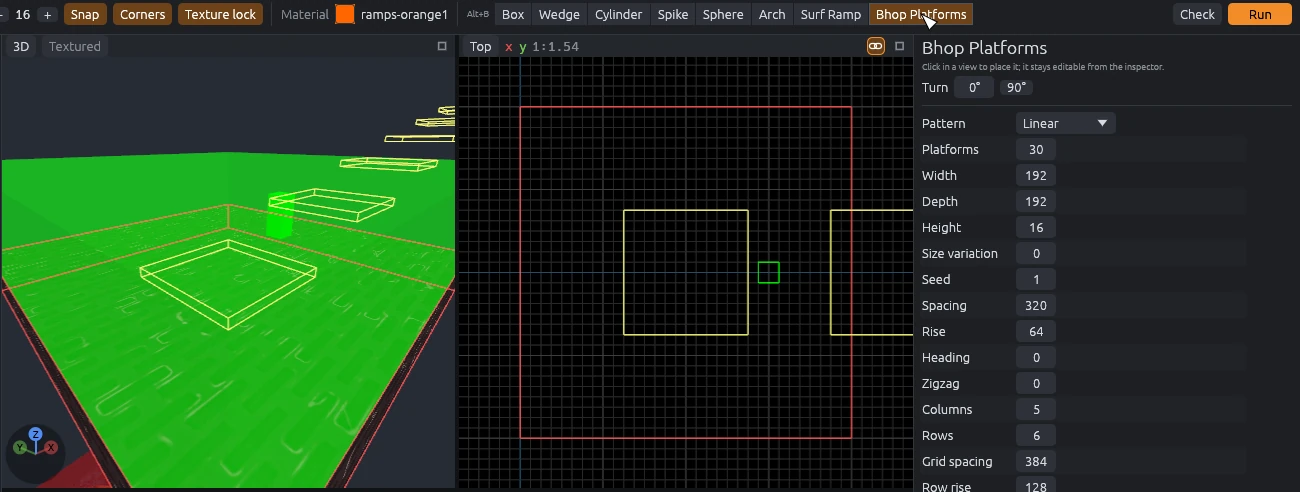
Task: Click the Grid spacing value field 384
Action: (1036, 461)
